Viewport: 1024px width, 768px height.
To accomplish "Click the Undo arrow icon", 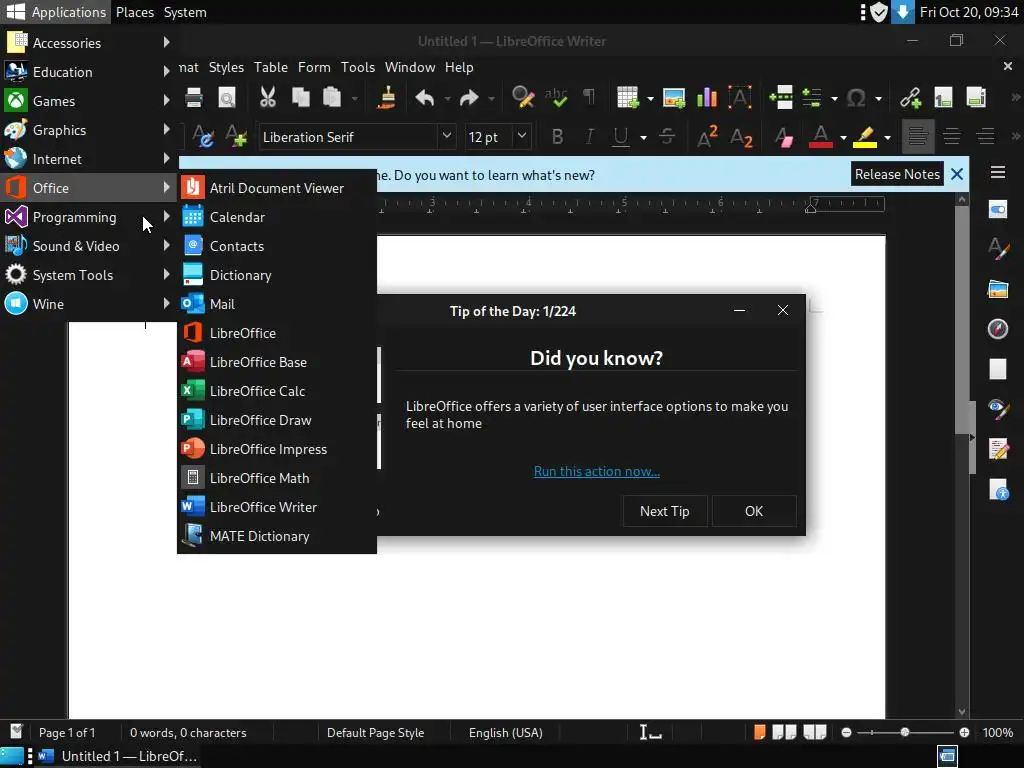I will (x=424, y=98).
